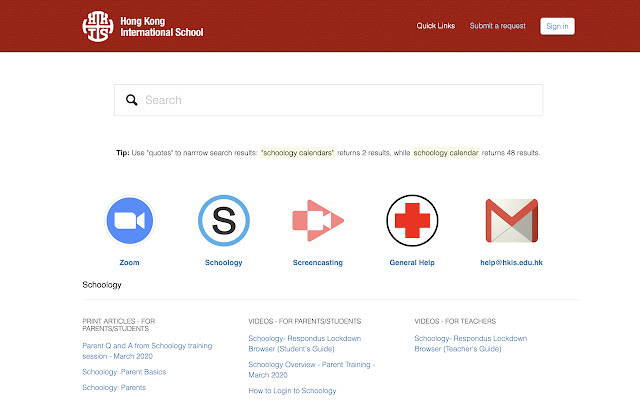Click the highlighted "schoology calendars" quoted example
The width and height of the screenshot is (640, 400).
click(298, 153)
